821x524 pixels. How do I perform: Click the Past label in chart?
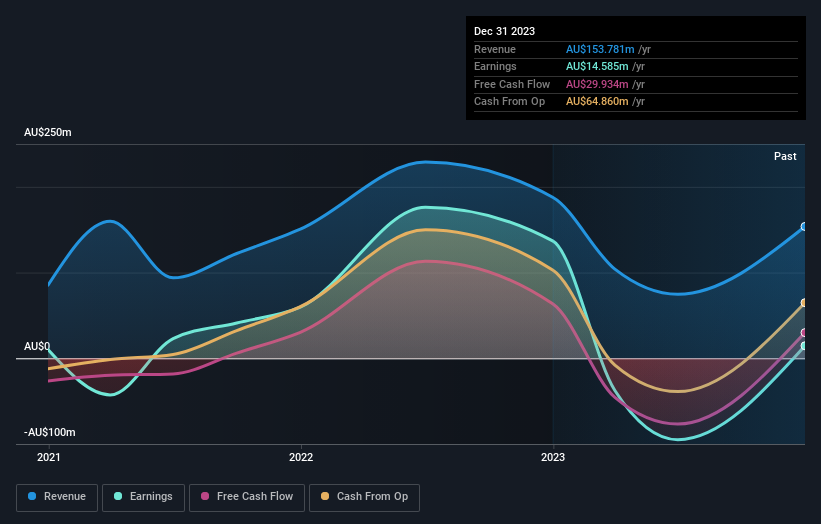point(785,156)
